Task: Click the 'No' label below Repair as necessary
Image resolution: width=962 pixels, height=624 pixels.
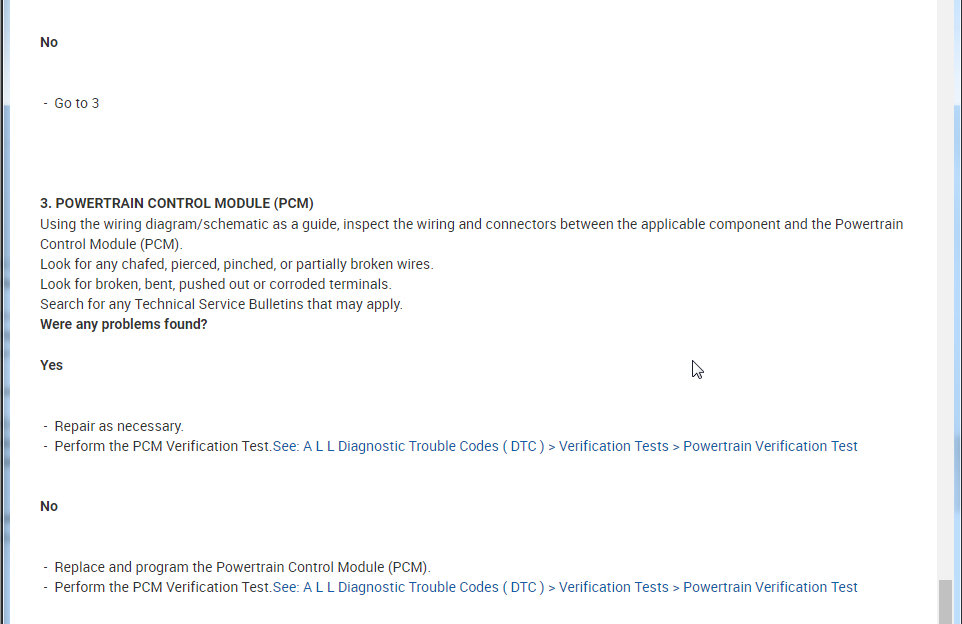Action: (x=49, y=506)
